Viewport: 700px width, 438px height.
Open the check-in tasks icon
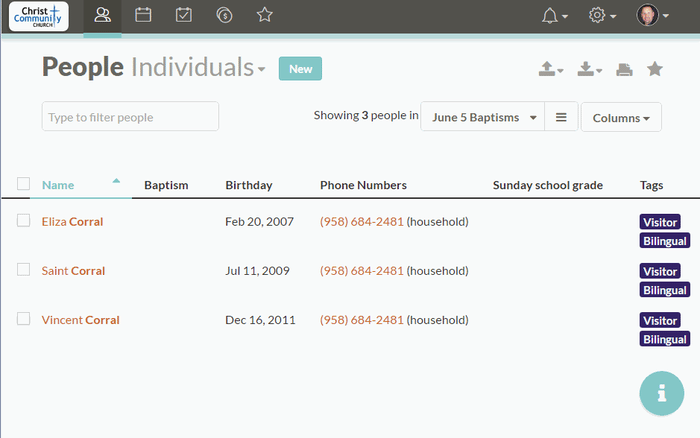[x=183, y=15]
